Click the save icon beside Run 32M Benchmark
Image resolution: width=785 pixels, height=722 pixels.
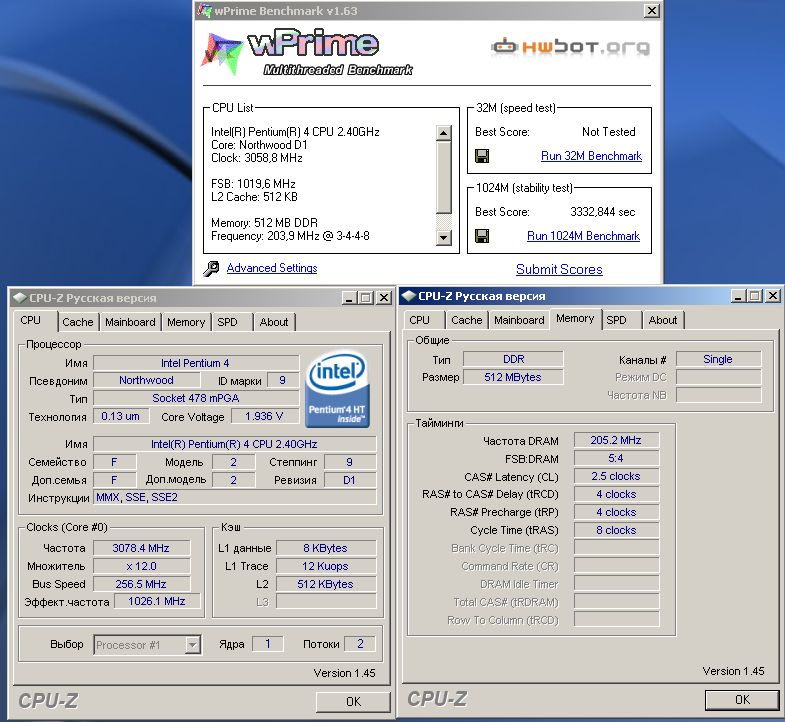(x=482, y=156)
